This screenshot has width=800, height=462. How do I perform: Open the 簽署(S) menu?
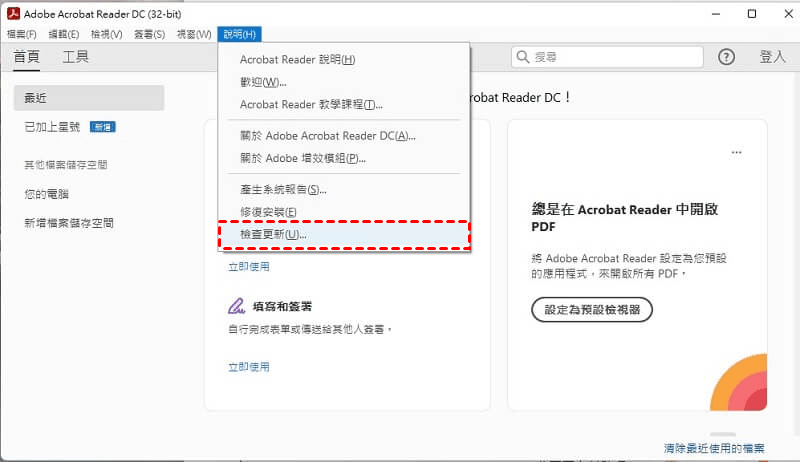149,34
